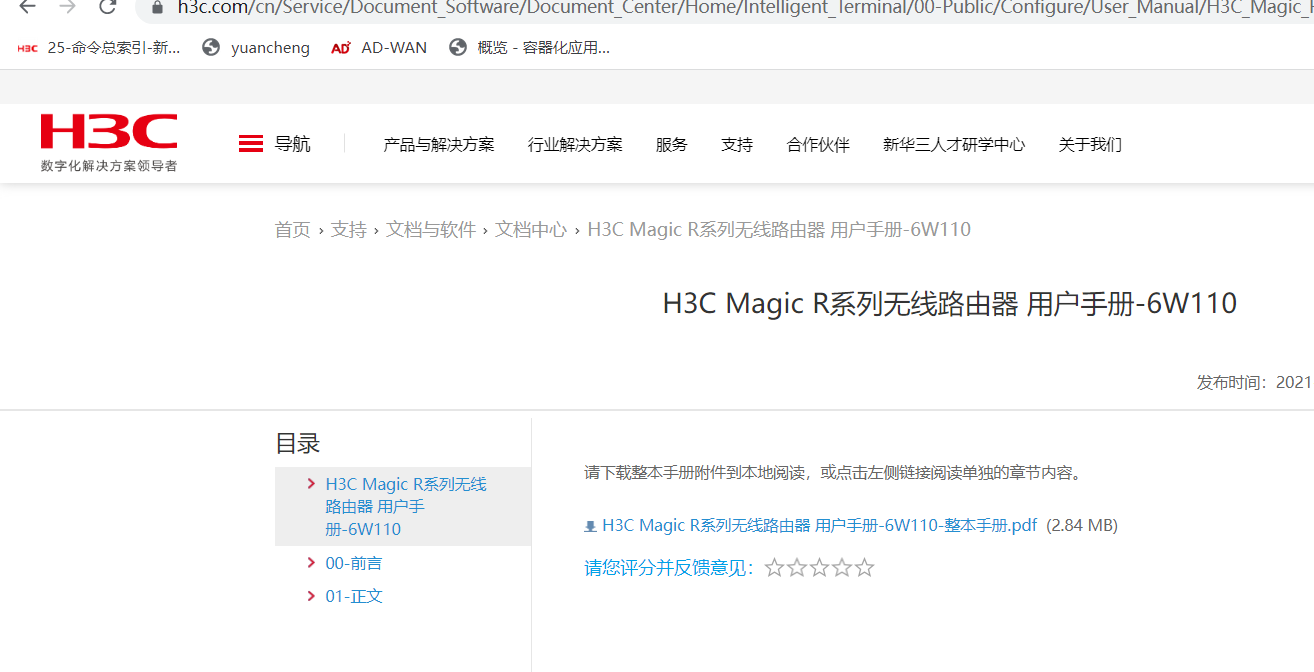Go to 文档中心 breadcrumb
The height and width of the screenshot is (672, 1314).
pos(531,230)
